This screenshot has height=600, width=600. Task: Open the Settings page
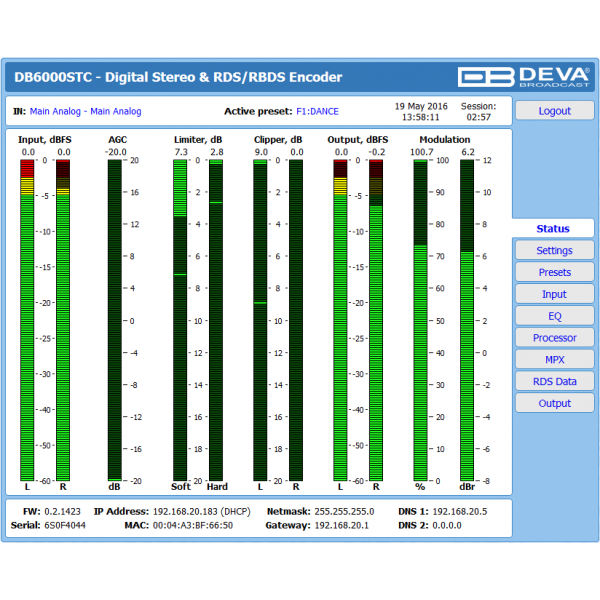coord(554,250)
